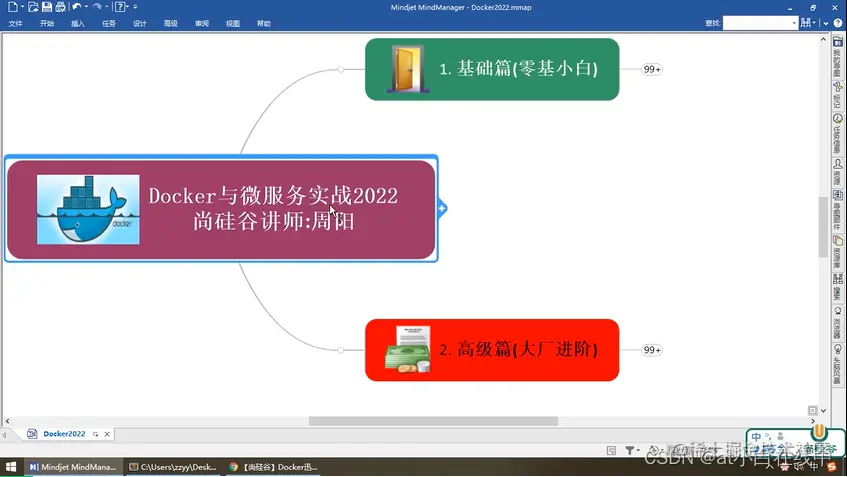Open the 资源库 library side panel
847x477 pixels.
click(837, 252)
